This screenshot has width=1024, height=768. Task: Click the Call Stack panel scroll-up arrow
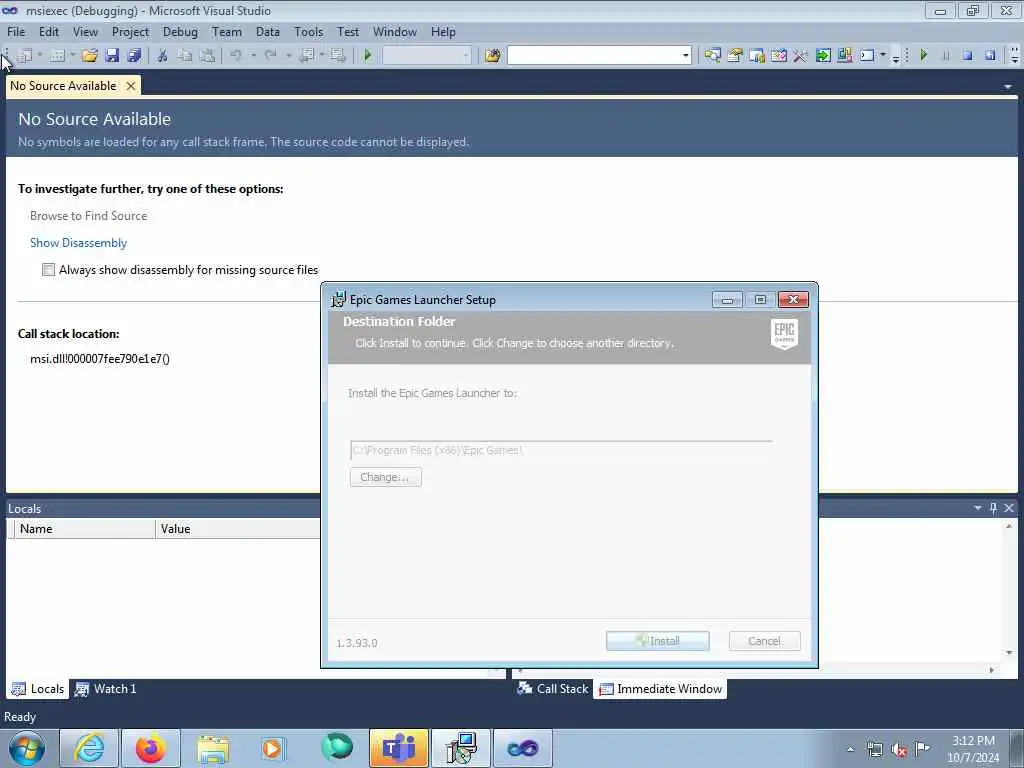tap(1009, 526)
